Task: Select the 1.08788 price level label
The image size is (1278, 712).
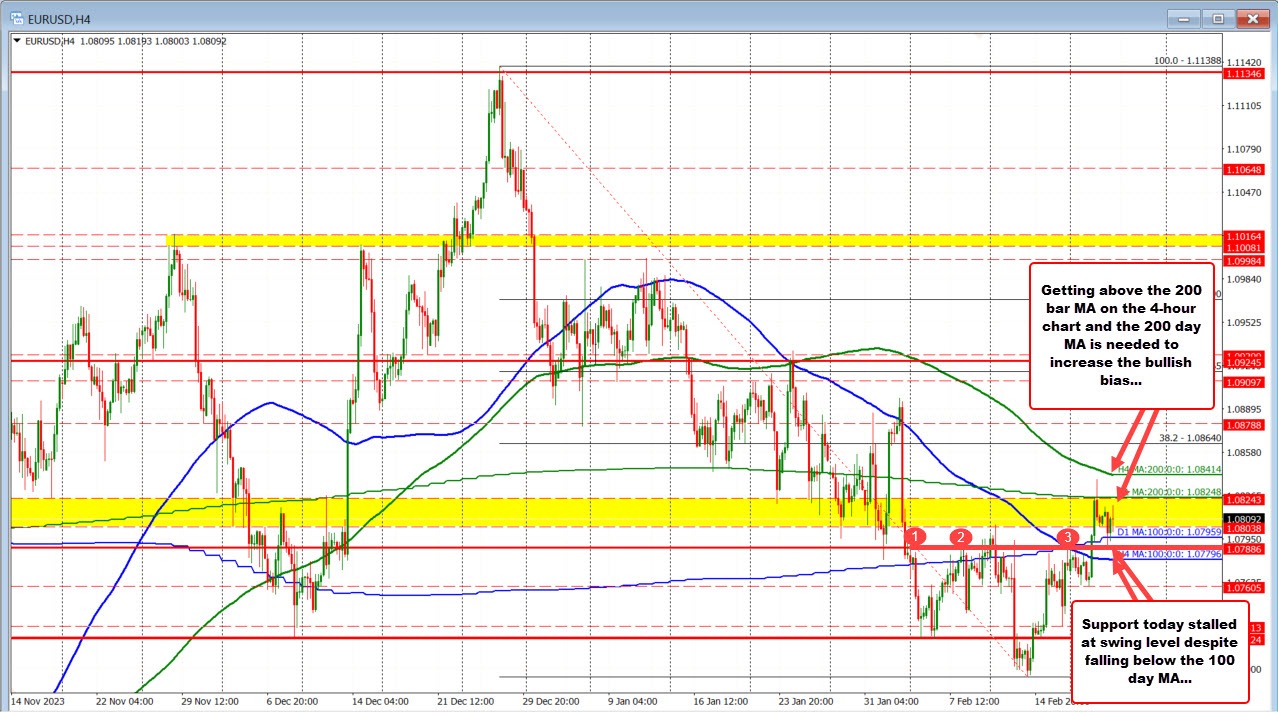Action: (1245, 425)
